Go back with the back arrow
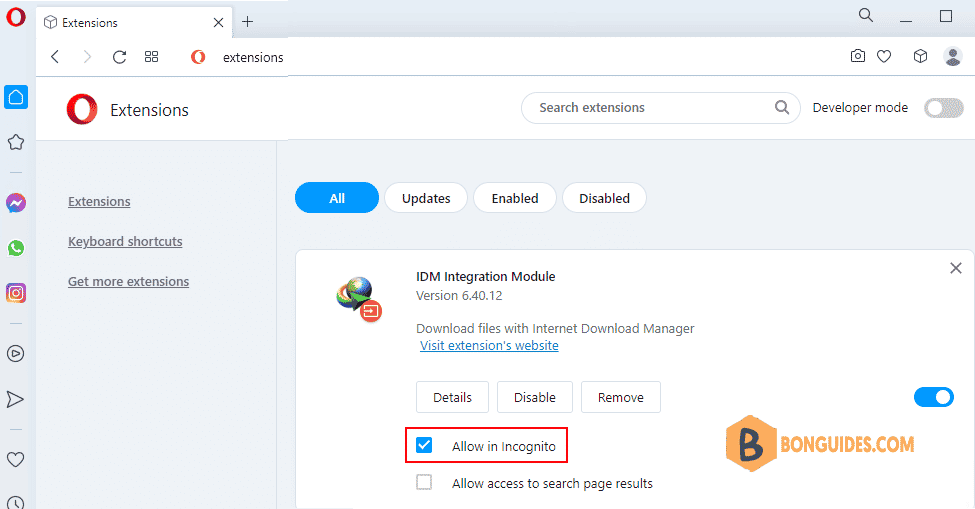The height and width of the screenshot is (509, 975). 55,57
